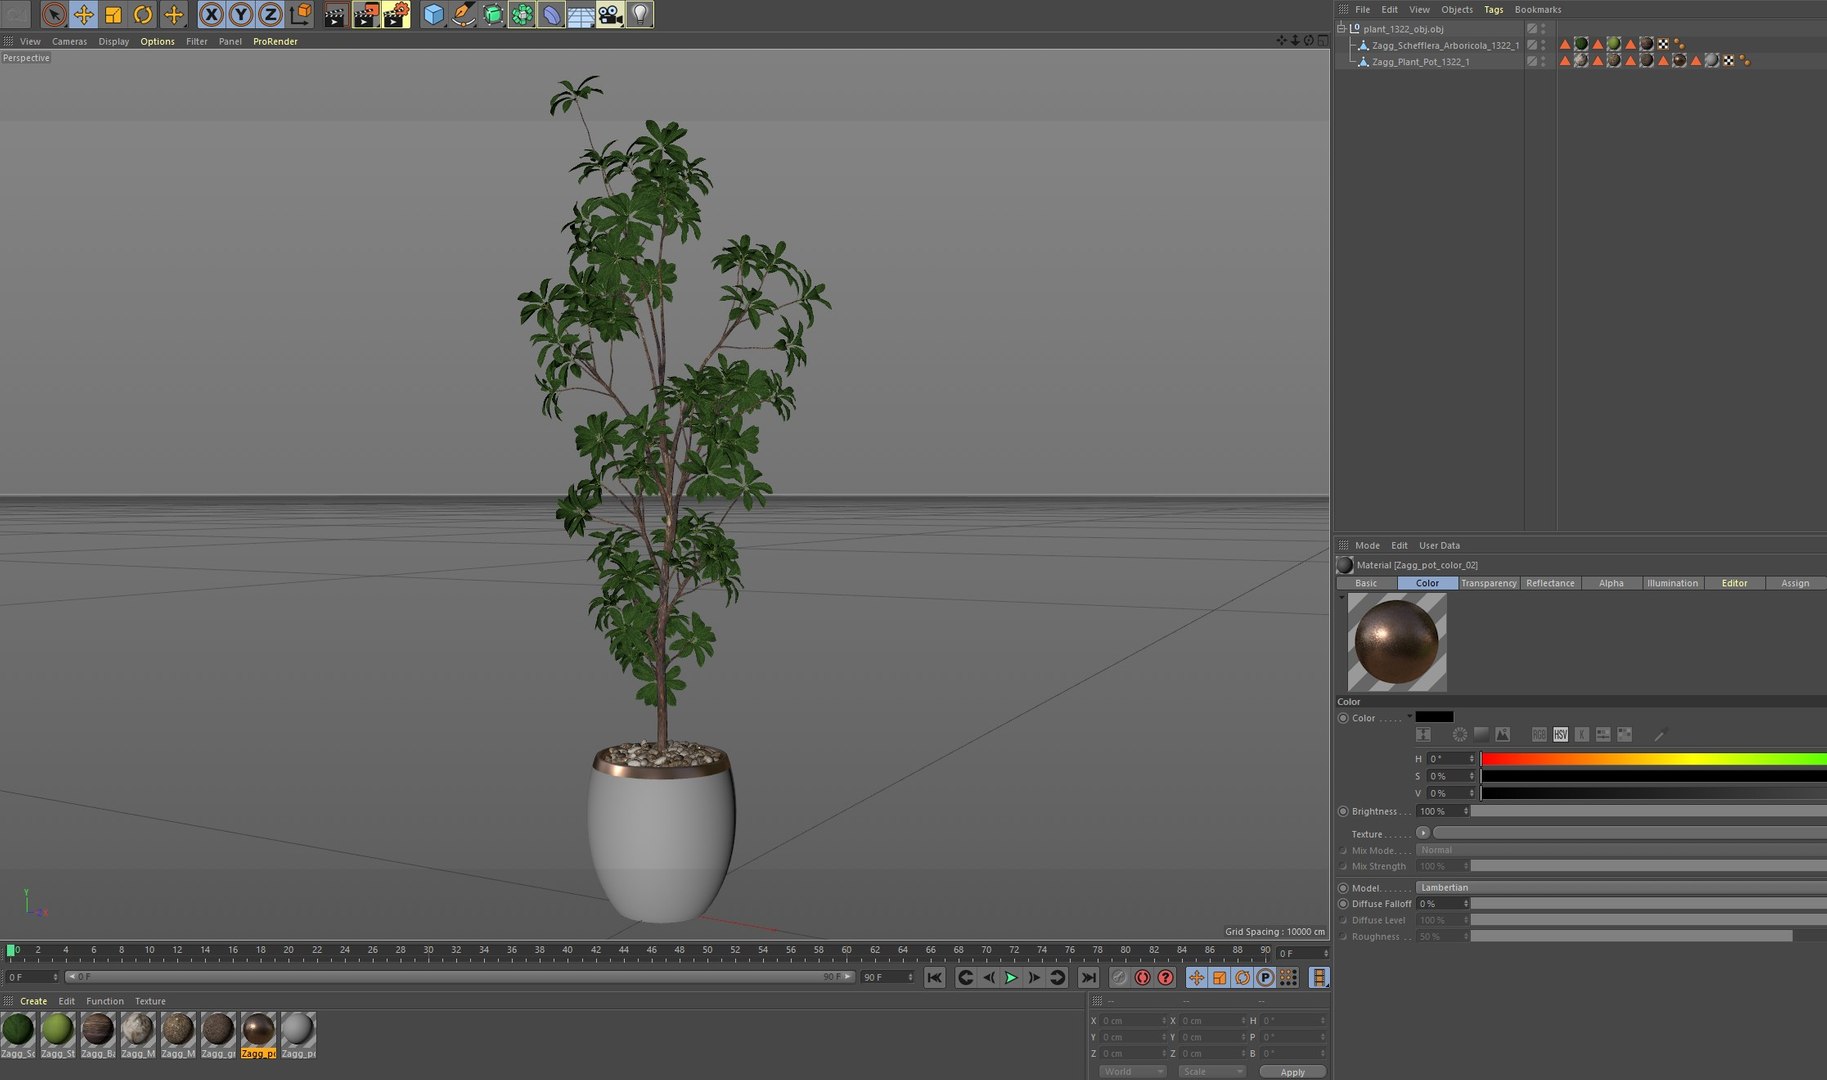The height and width of the screenshot is (1080, 1827).
Task: Open Tags menu in Object Manager
Action: coord(1493,10)
